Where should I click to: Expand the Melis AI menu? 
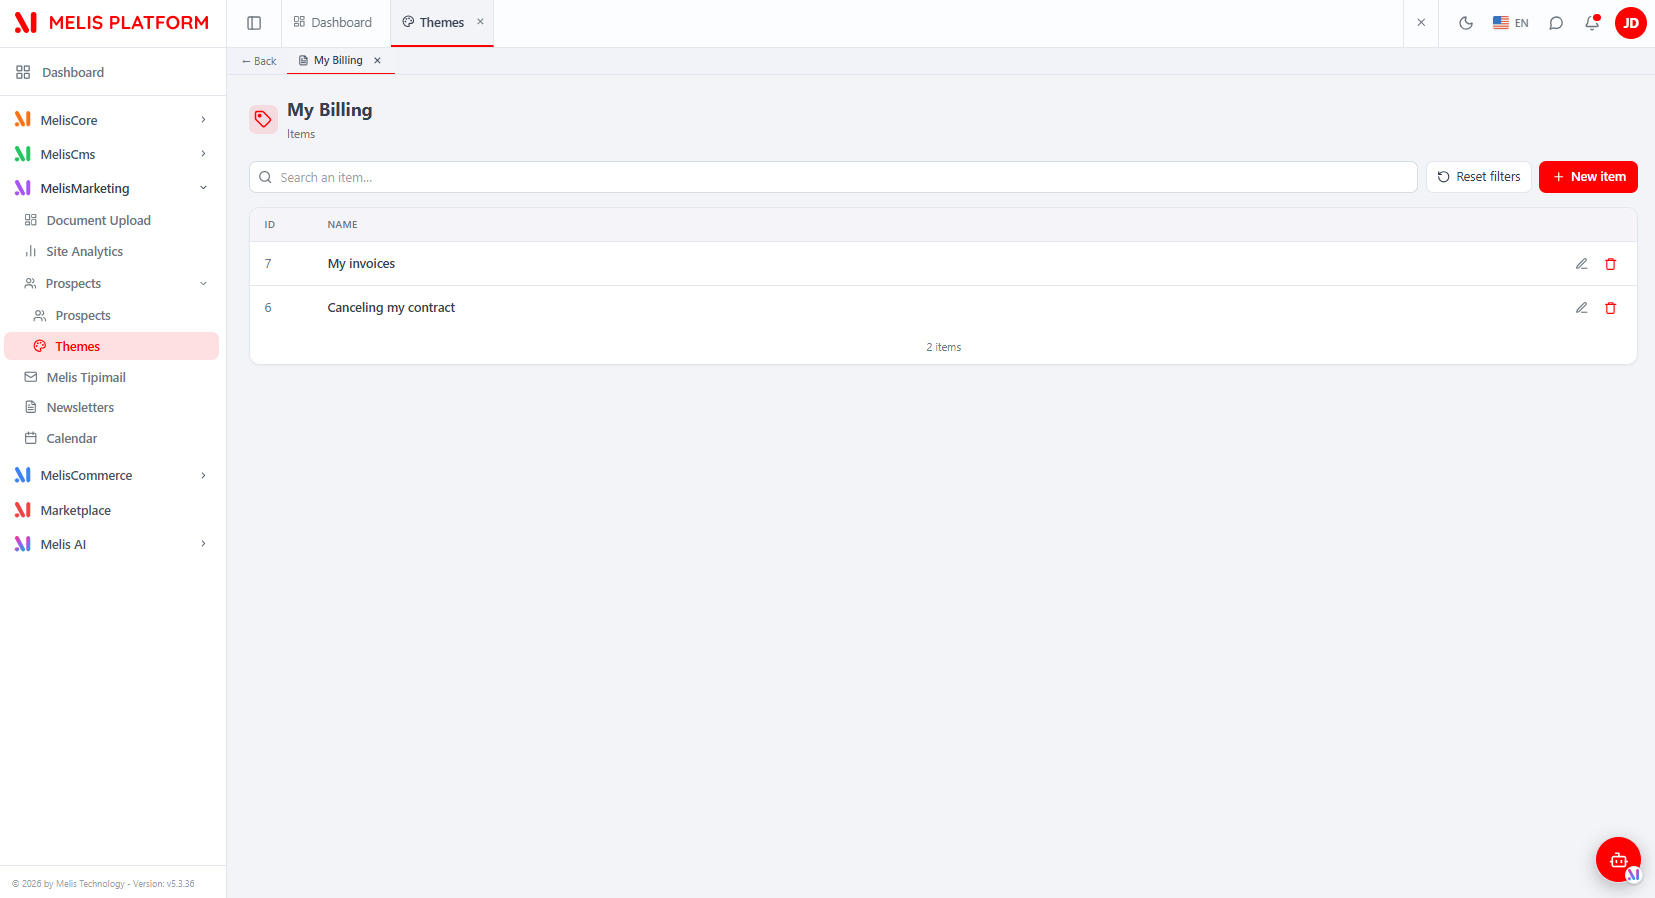[113, 544]
